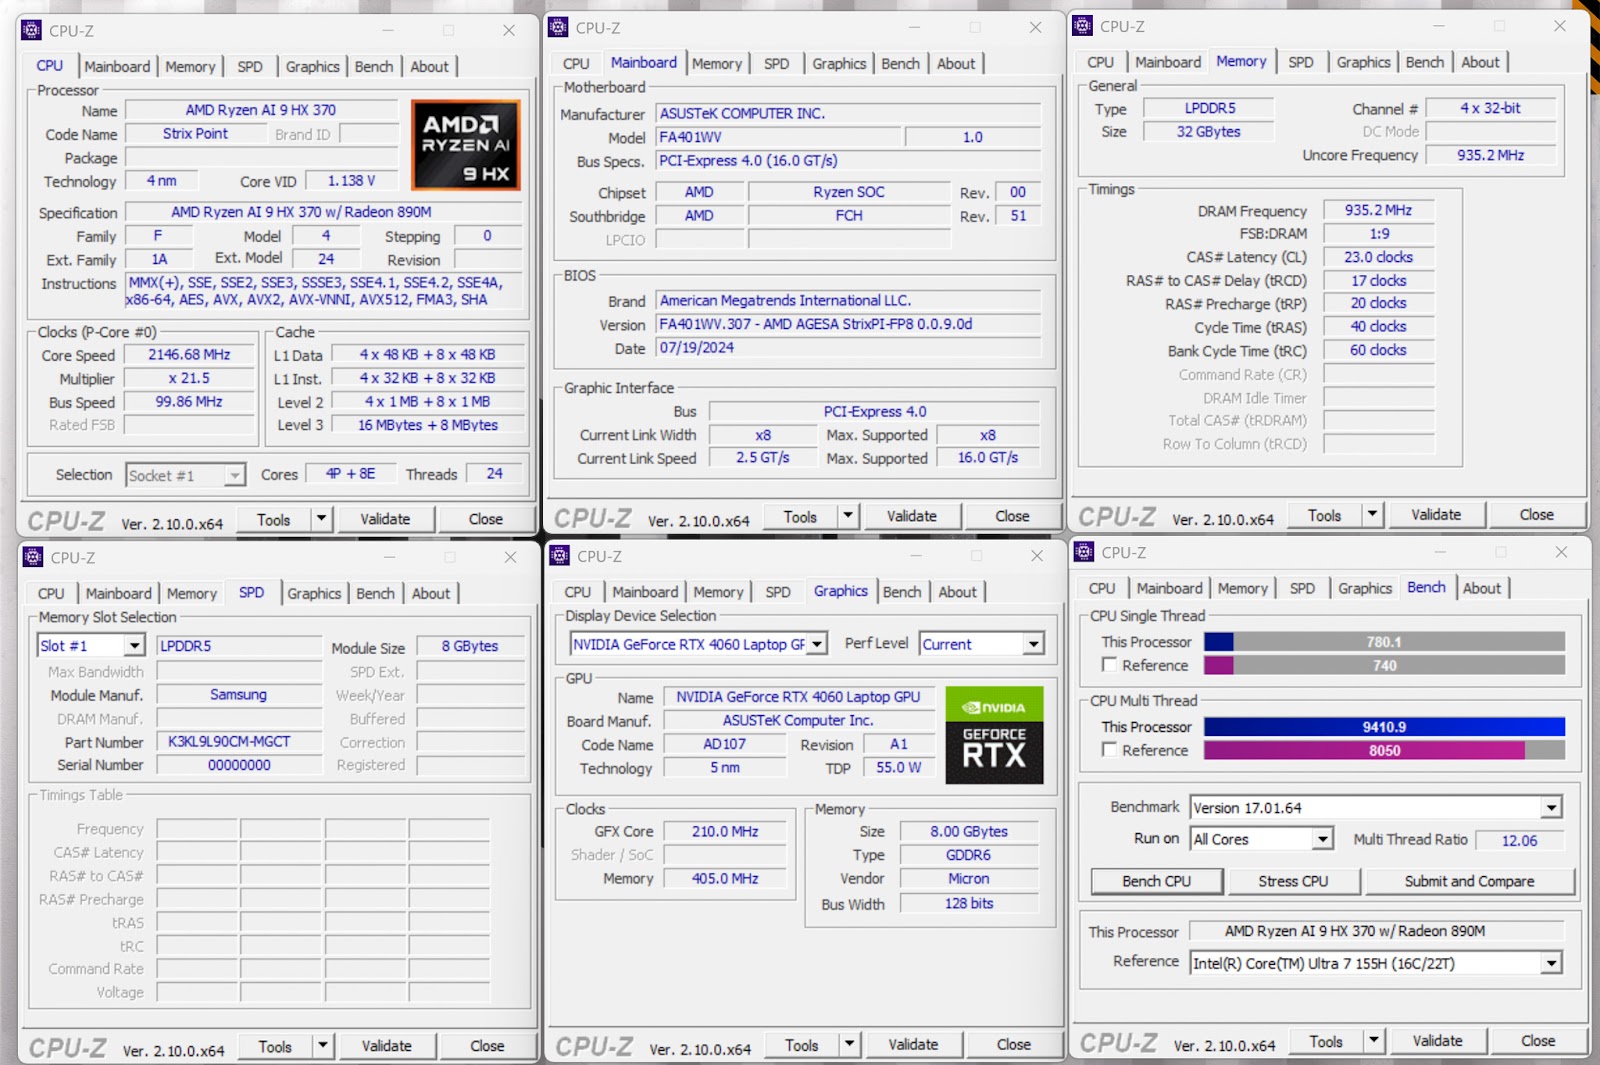The height and width of the screenshot is (1065, 1600).
Task: Close the CPU tab window
Action: point(509,30)
